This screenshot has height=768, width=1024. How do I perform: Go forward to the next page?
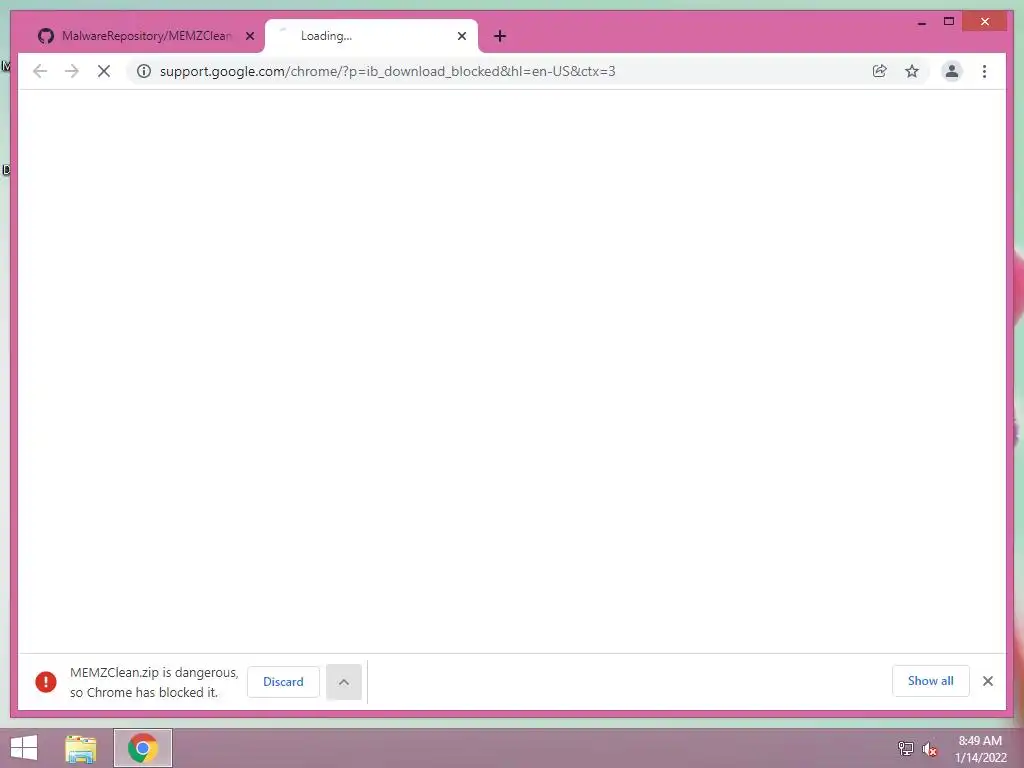coord(72,71)
